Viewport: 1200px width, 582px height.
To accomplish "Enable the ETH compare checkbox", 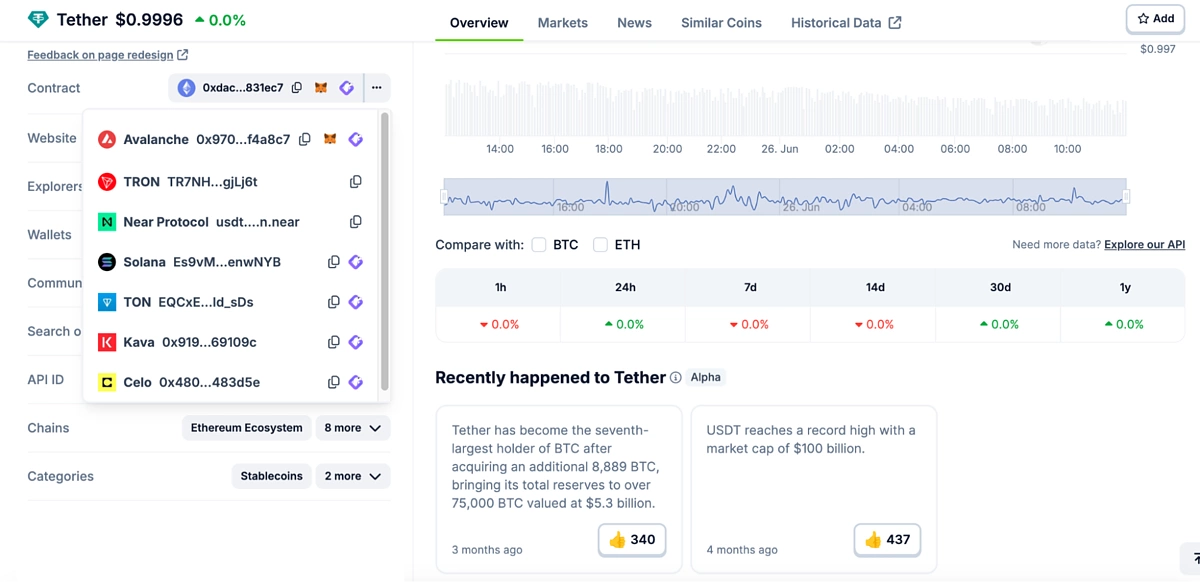I will point(600,245).
